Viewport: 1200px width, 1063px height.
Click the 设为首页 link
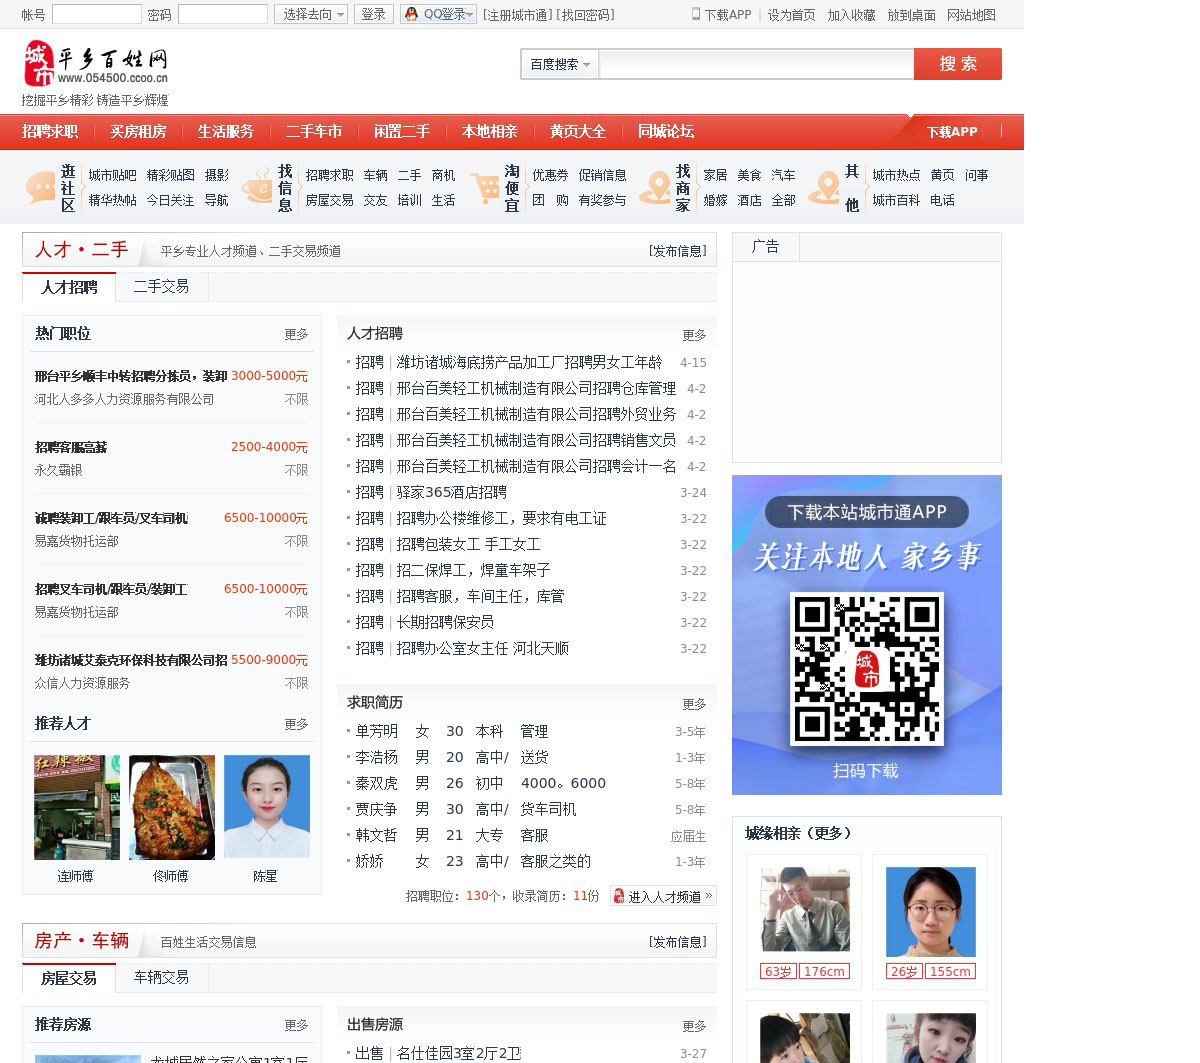(x=791, y=15)
